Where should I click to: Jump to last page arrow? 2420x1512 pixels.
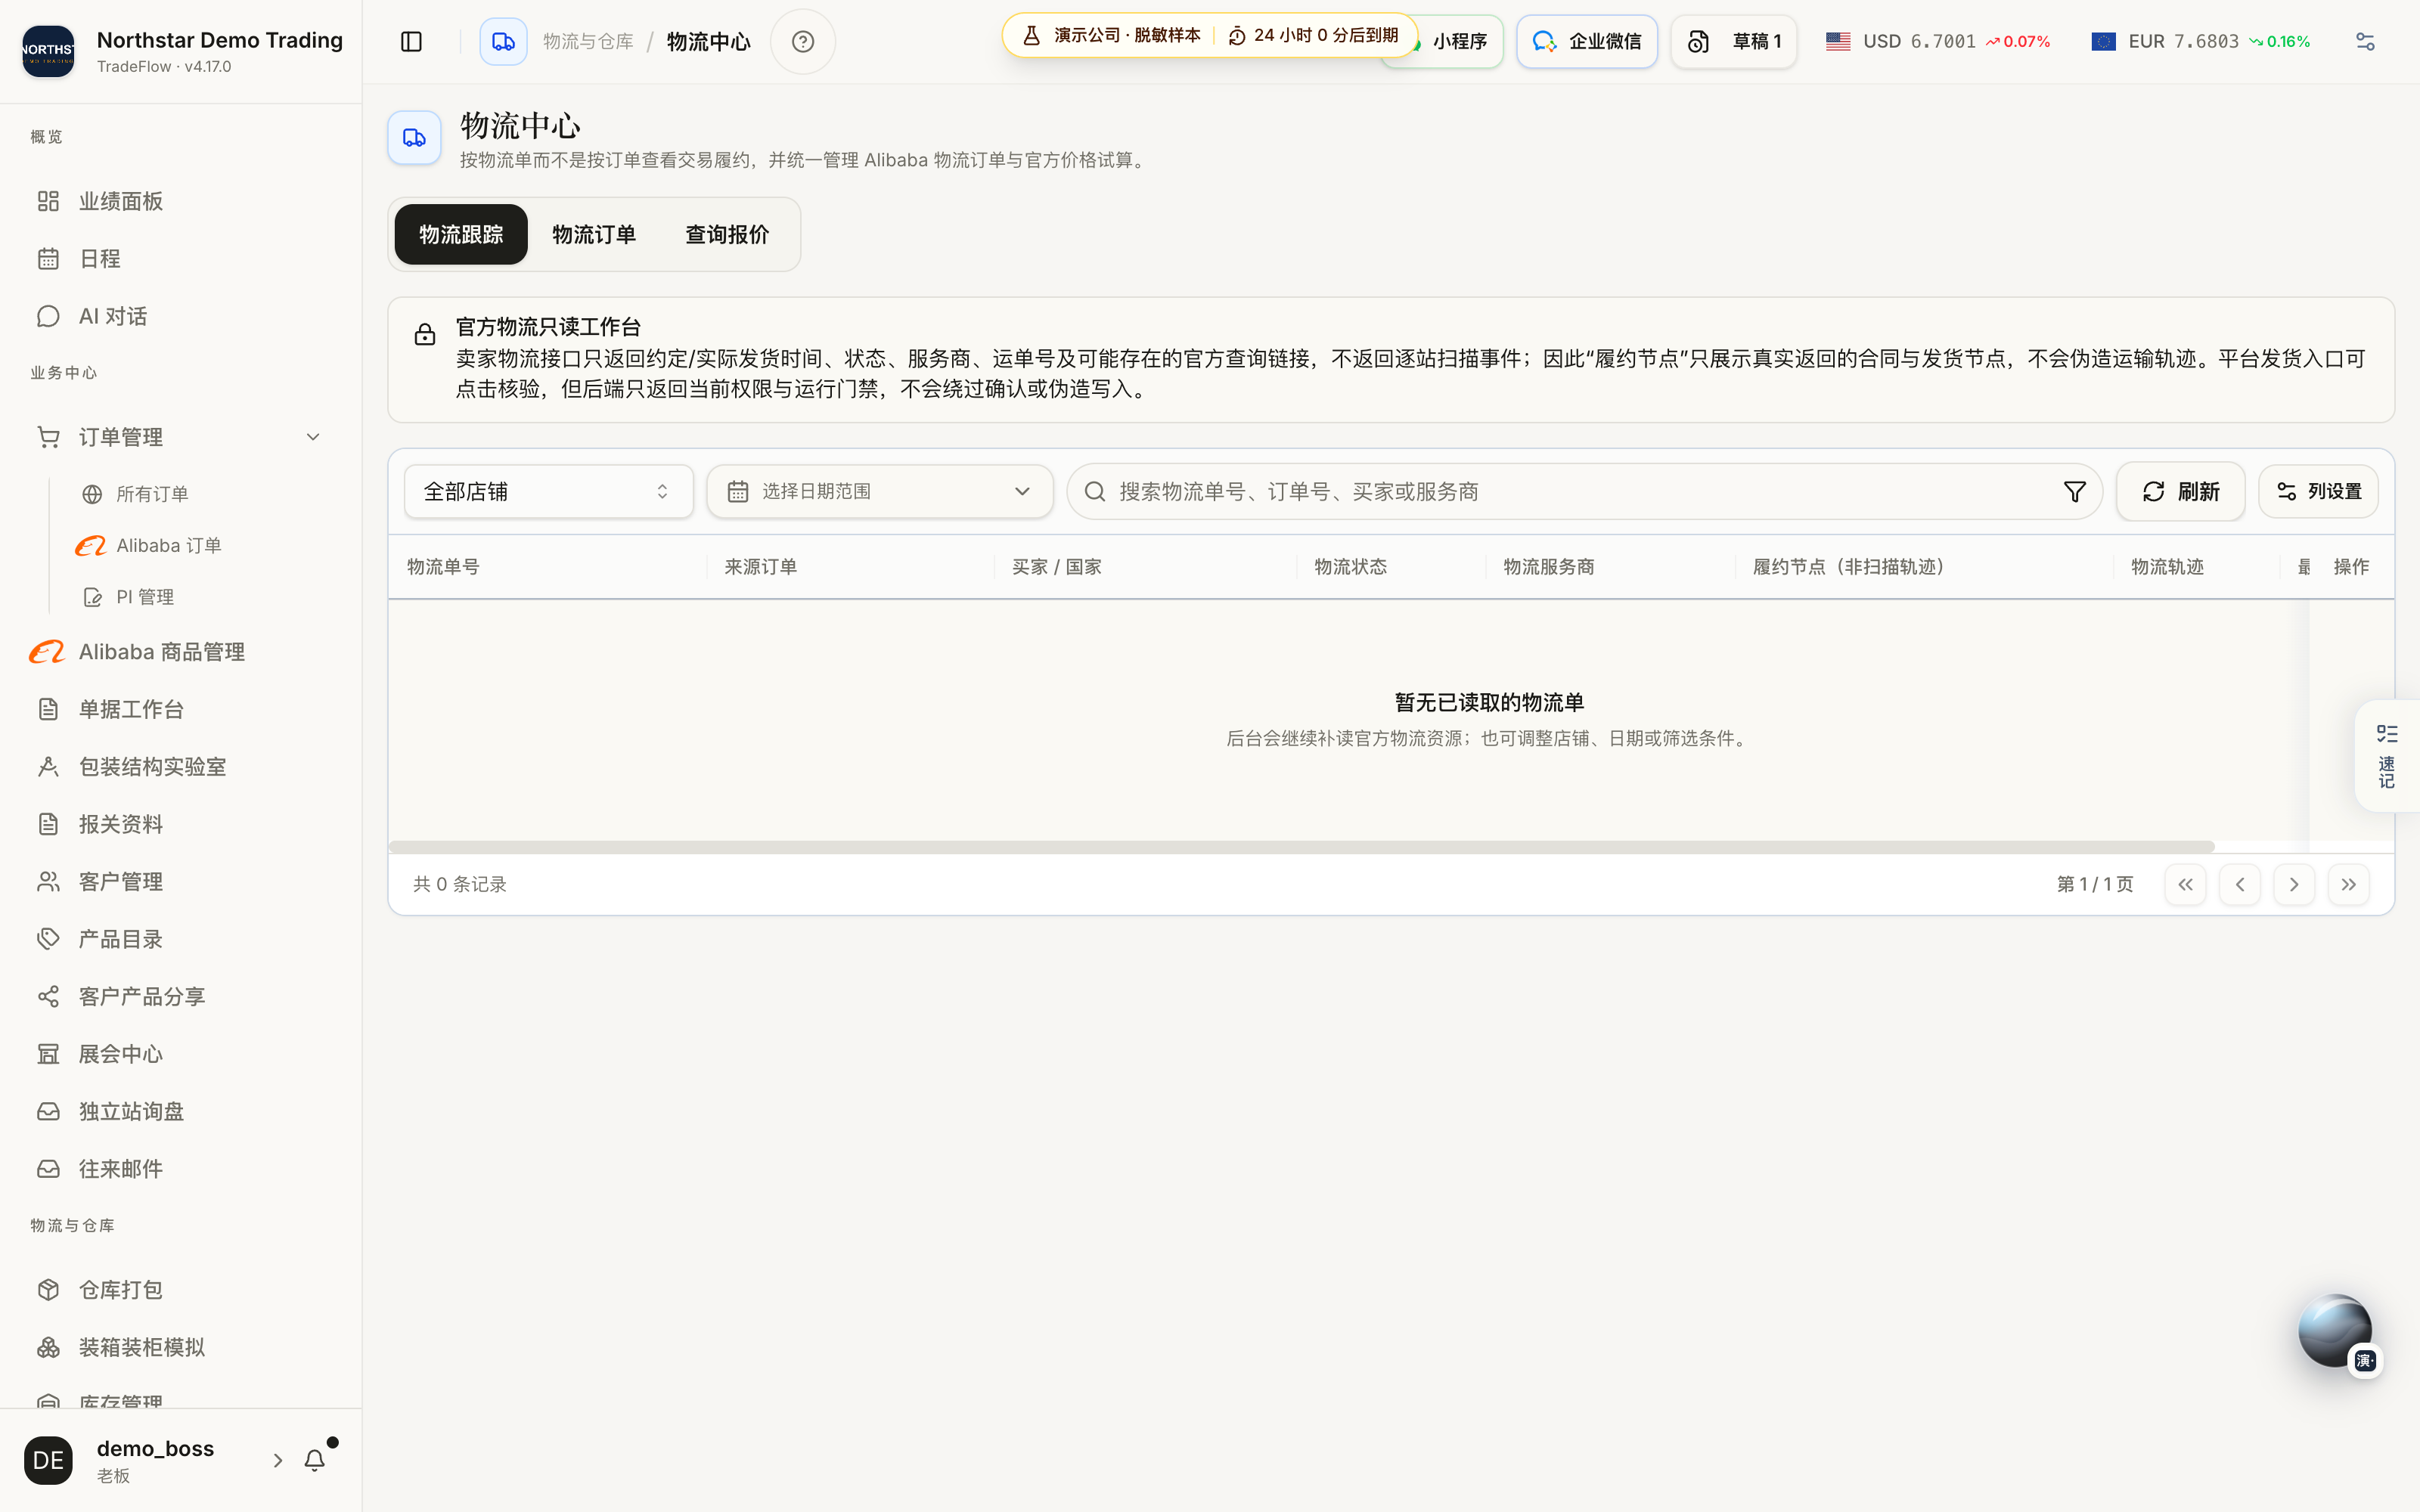coord(2348,884)
